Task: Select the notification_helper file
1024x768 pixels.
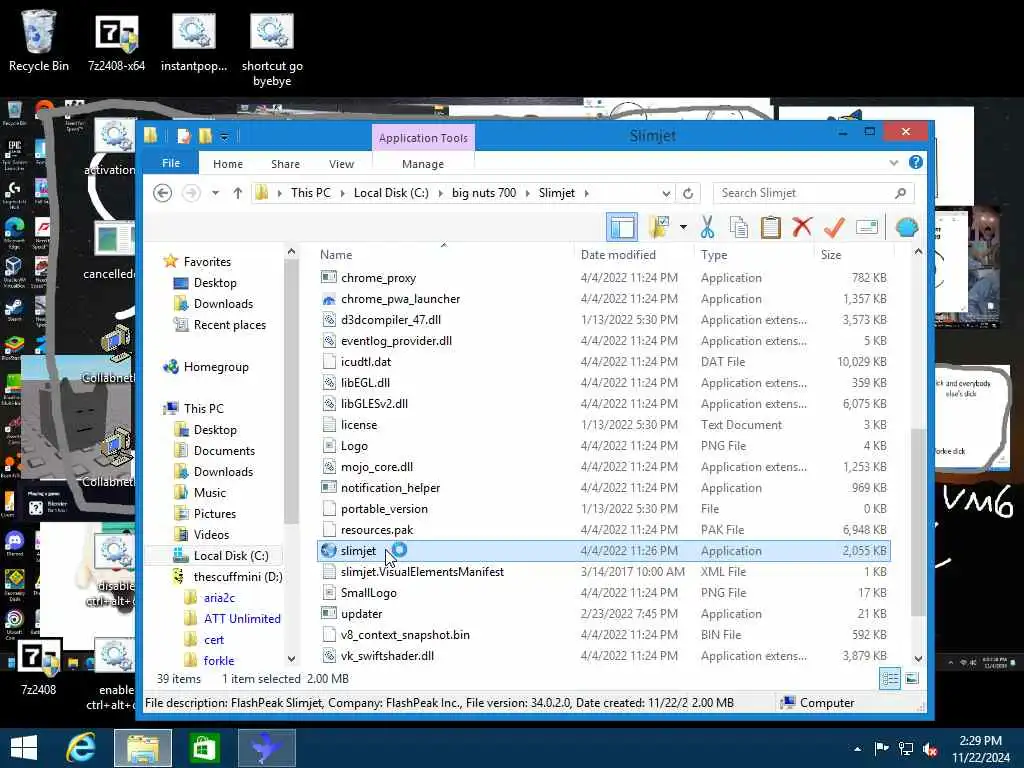Action: coord(390,488)
